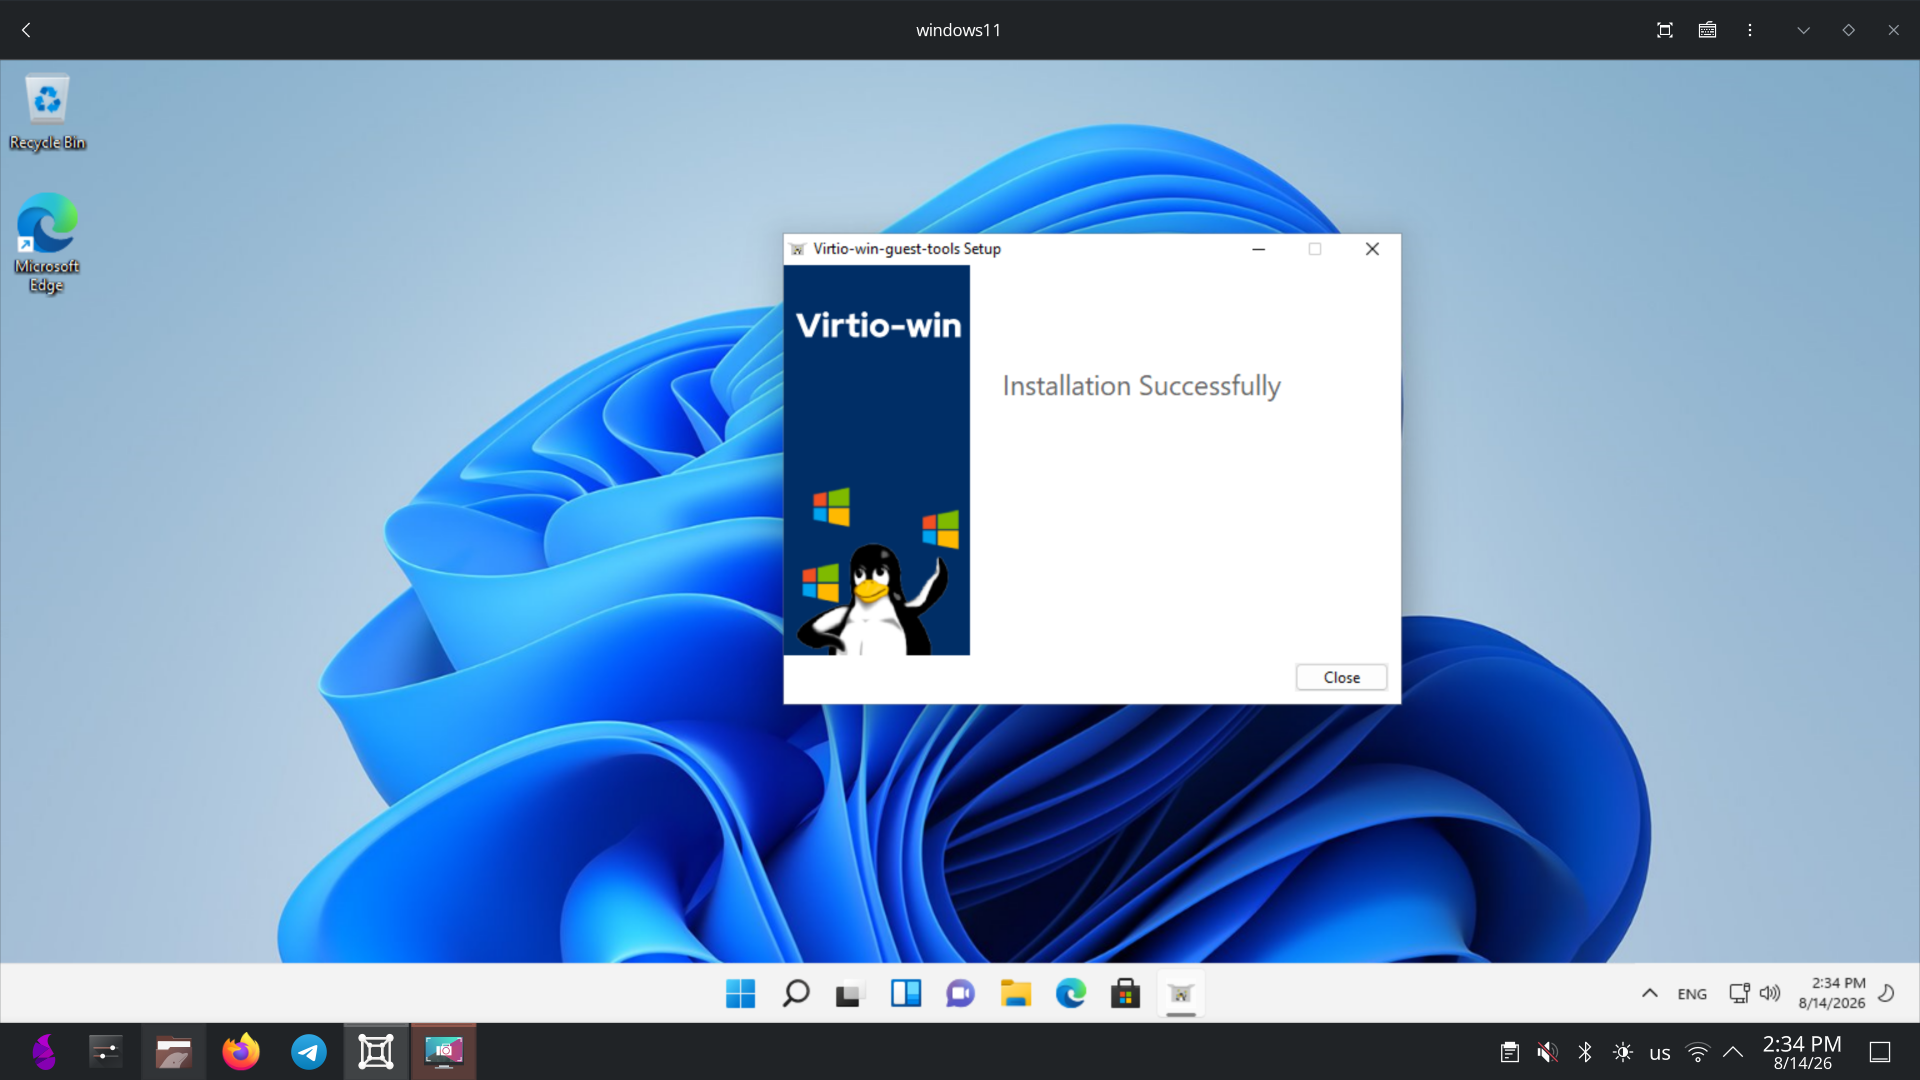Open Microsoft Store from the taskbar
Screen dimensions: 1920x1080
pos(1126,993)
